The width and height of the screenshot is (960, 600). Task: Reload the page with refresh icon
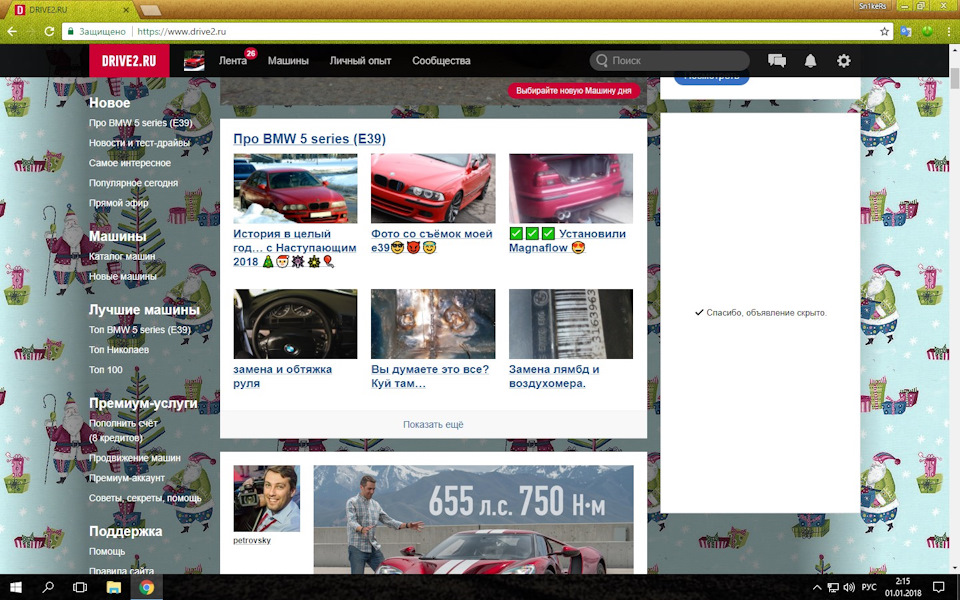[x=49, y=31]
